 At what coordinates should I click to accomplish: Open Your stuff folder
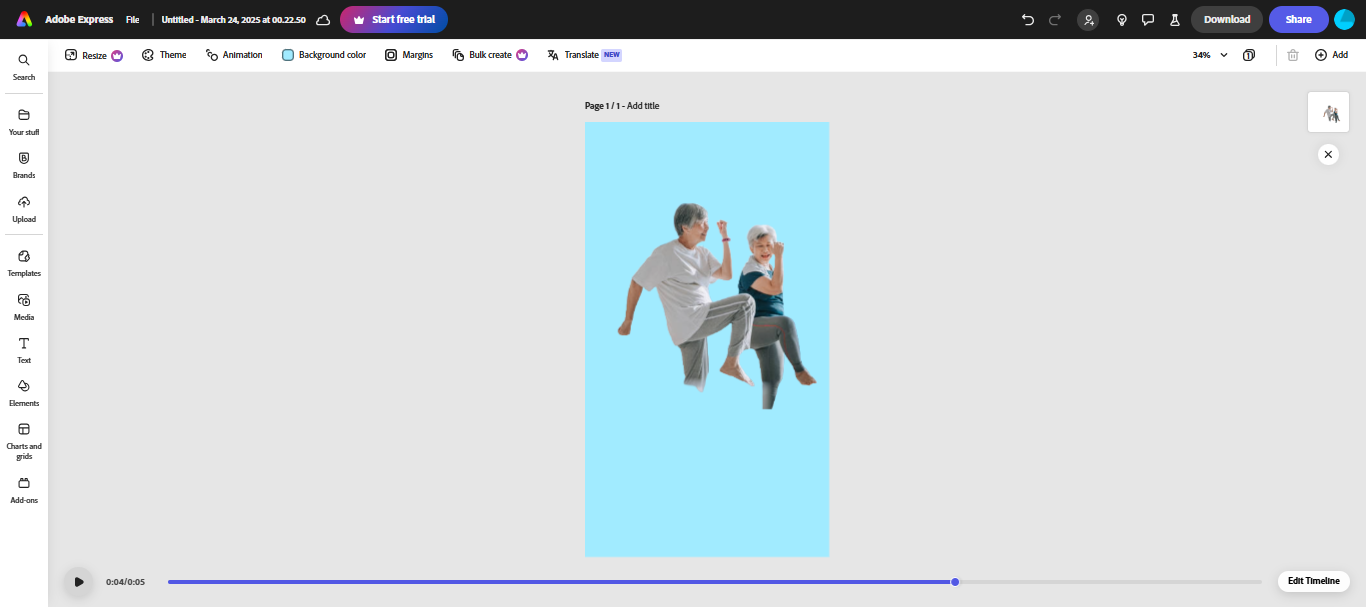pyautogui.click(x=24, y=122)
